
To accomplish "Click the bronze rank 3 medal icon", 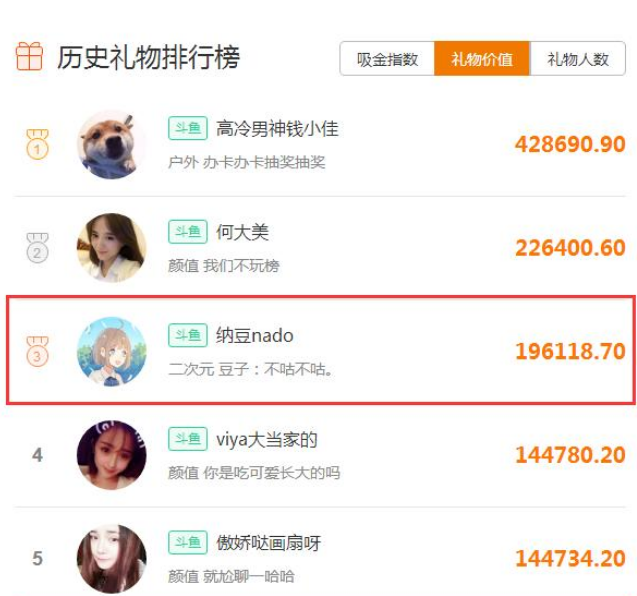I will (x=37, y=351).
